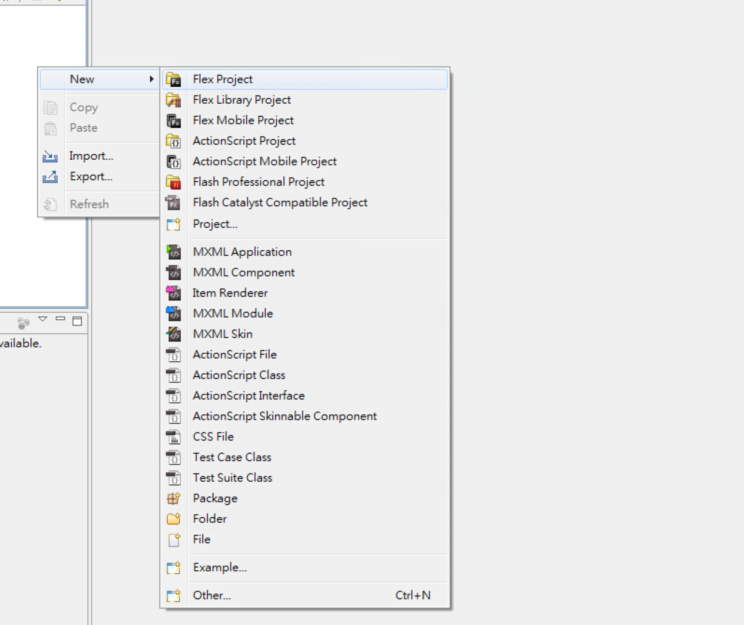Click the ActionScript Class icon
Image resolution: width=744 pixels, height=625 pixels.
174,375
